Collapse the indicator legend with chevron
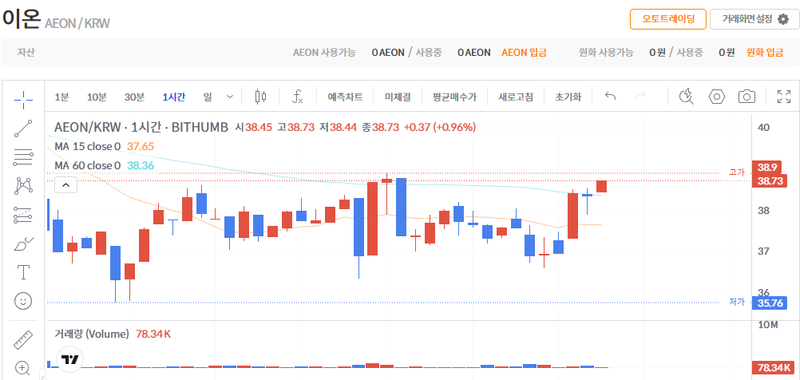Screen dimensions: 800x380 (66, 185)
